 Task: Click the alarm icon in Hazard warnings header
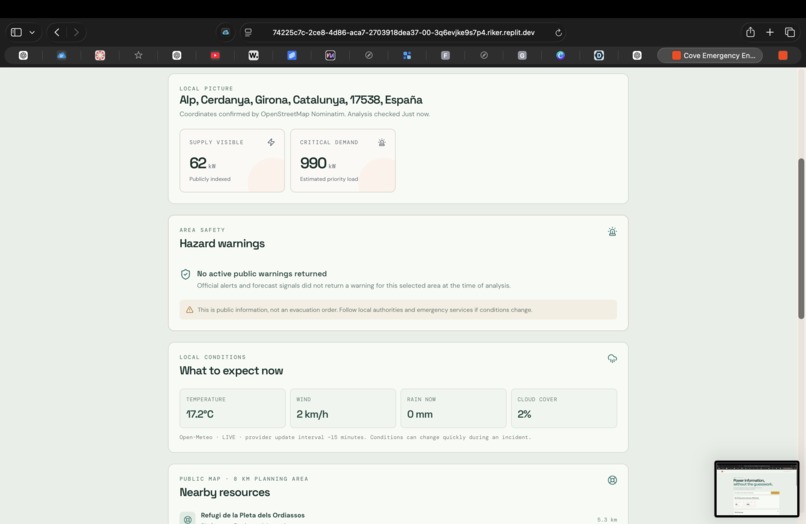coord(612,232)
